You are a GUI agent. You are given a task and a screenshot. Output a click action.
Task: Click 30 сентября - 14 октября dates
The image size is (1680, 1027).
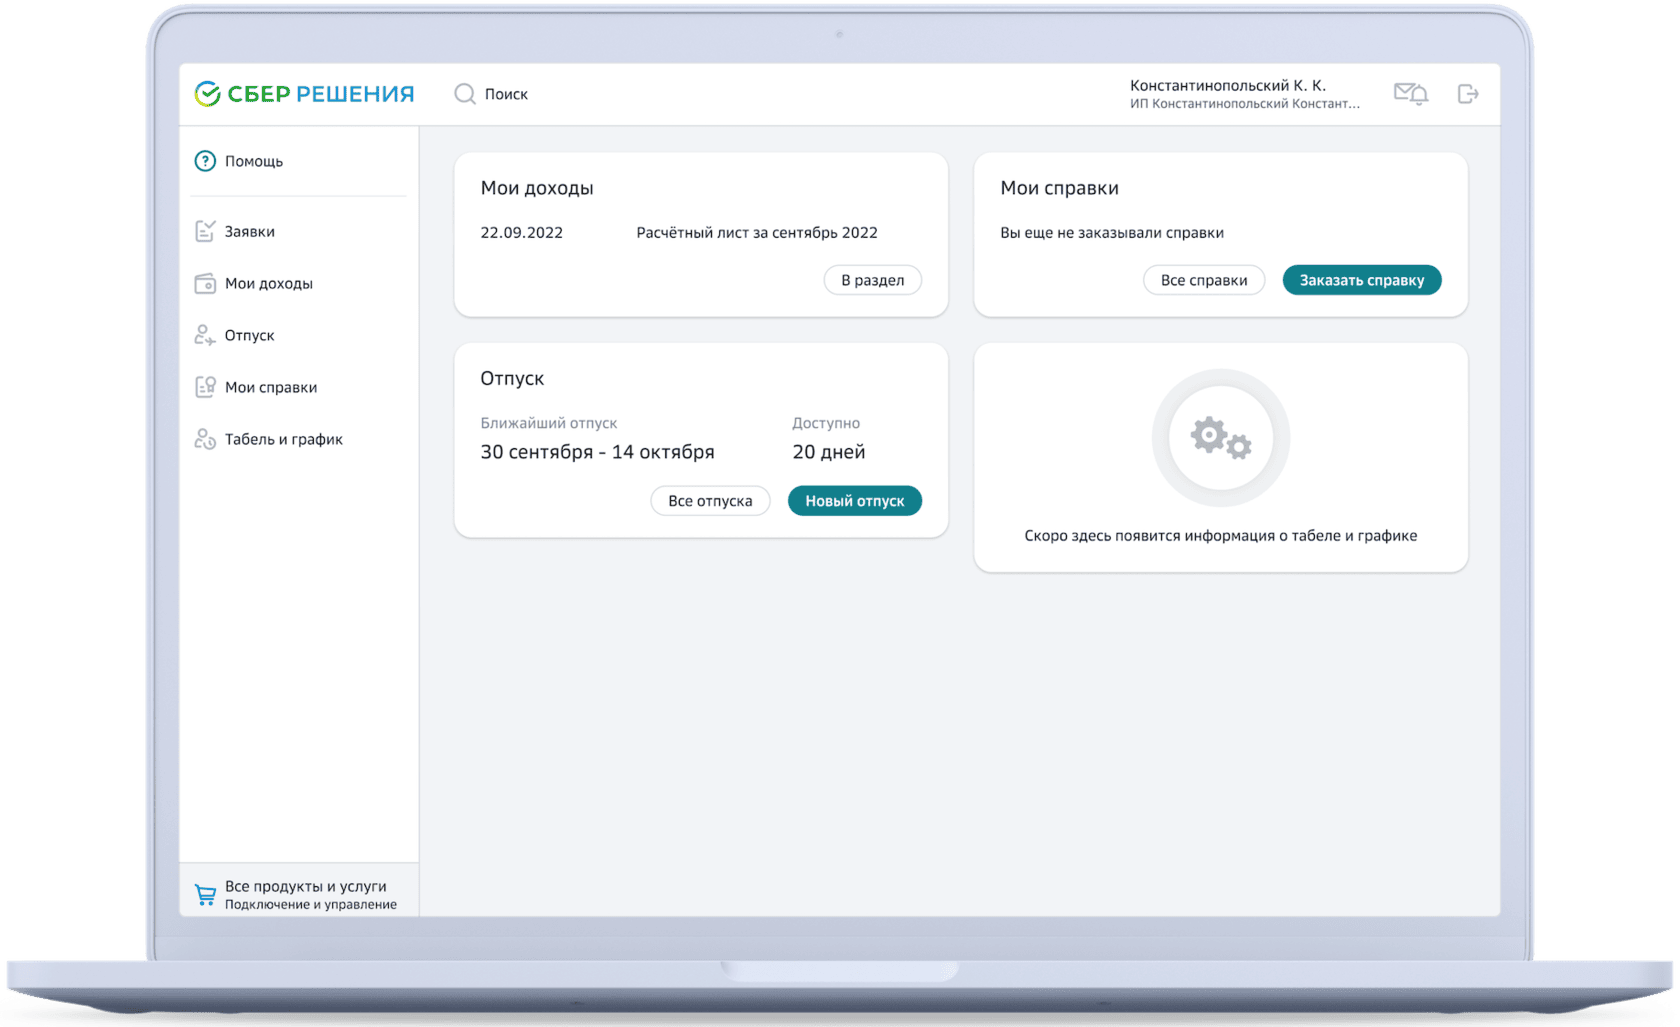point(597,452)
